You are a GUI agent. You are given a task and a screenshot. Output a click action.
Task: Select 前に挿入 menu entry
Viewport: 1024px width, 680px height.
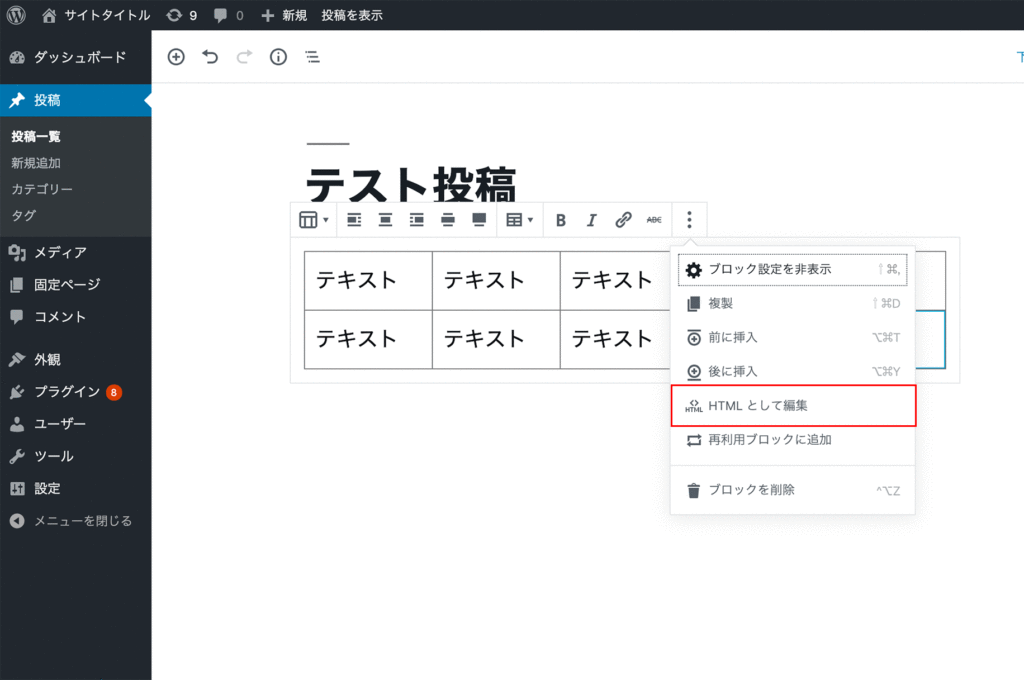tap(793, 338)
